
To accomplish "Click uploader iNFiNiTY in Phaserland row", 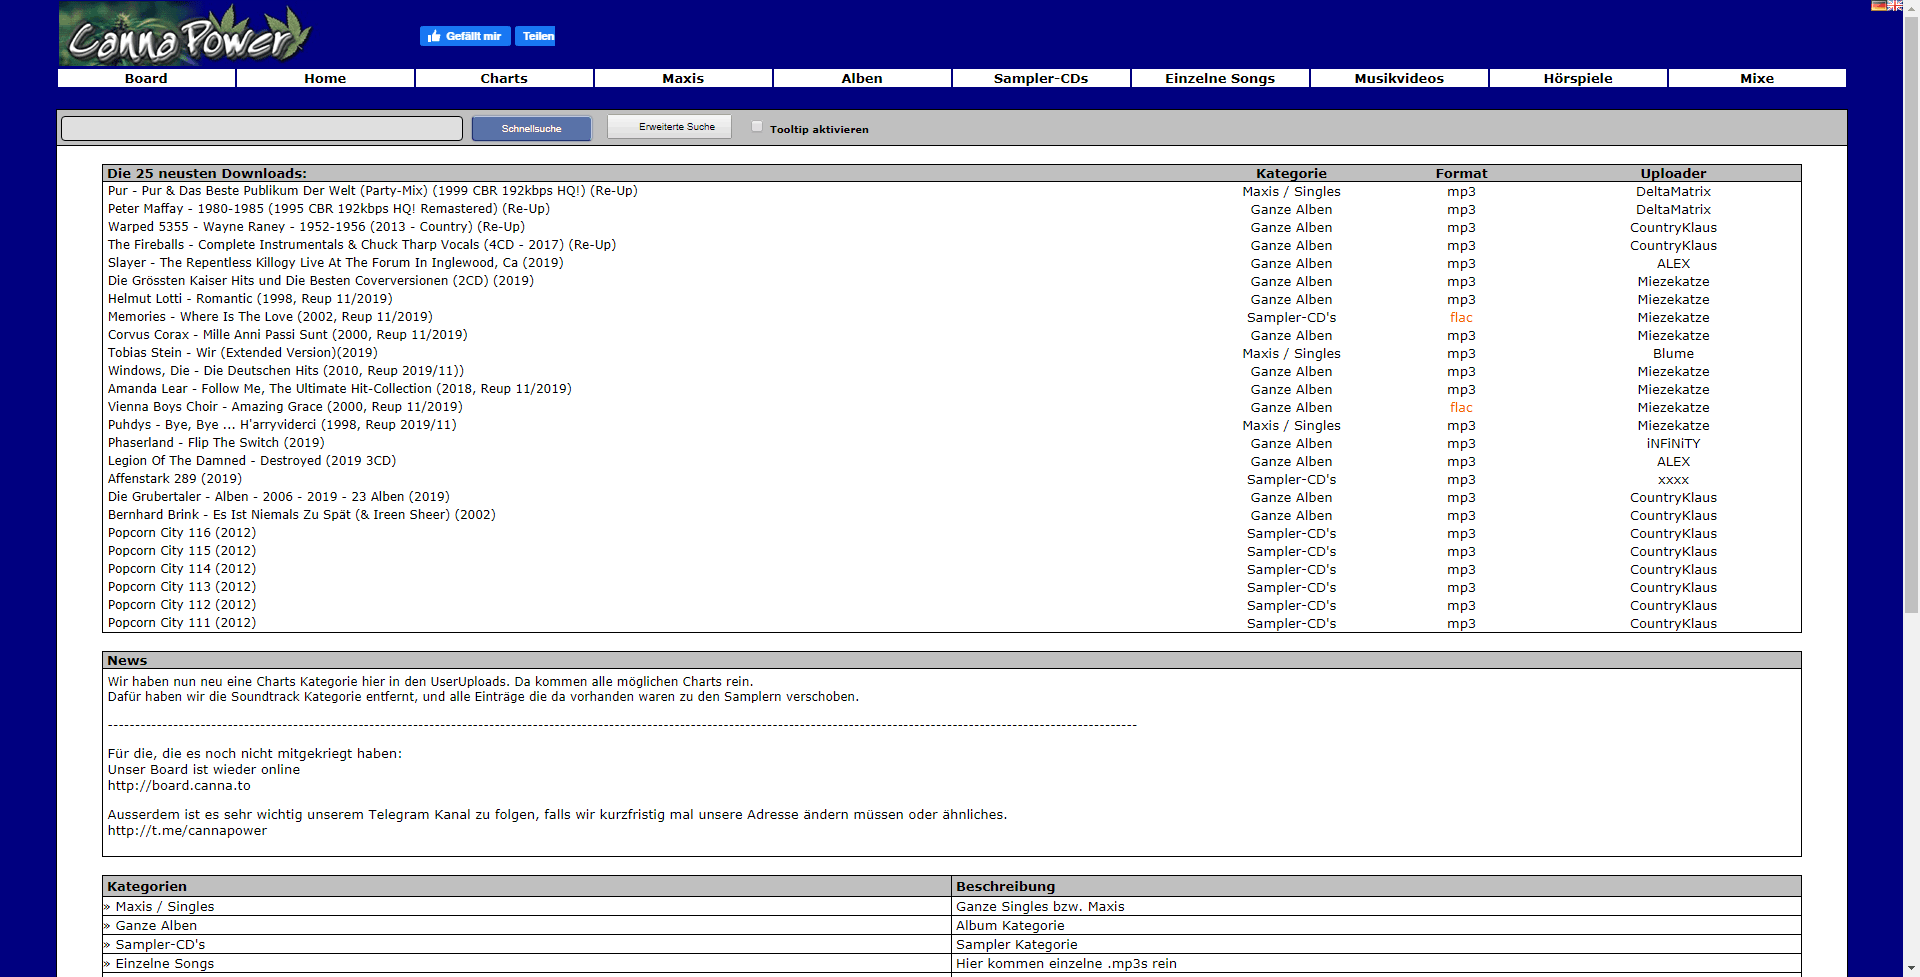I will [x=1673, y=444].
